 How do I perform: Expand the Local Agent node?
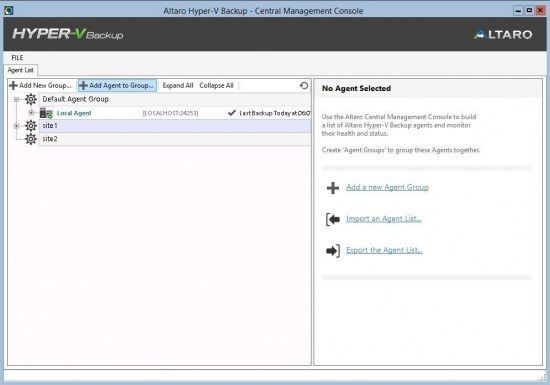(x=31, y=113)
